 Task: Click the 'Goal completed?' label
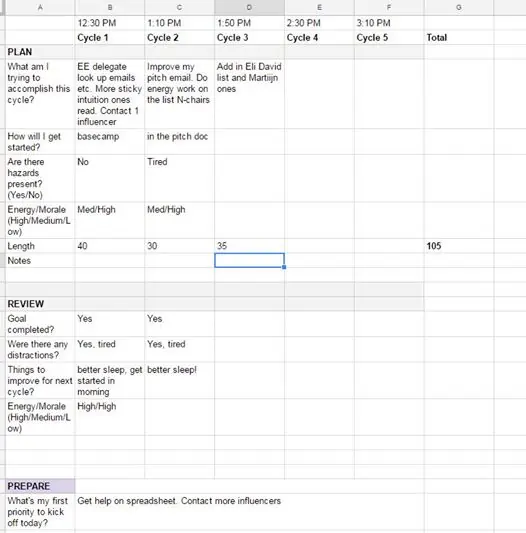[x=40, y=324]
